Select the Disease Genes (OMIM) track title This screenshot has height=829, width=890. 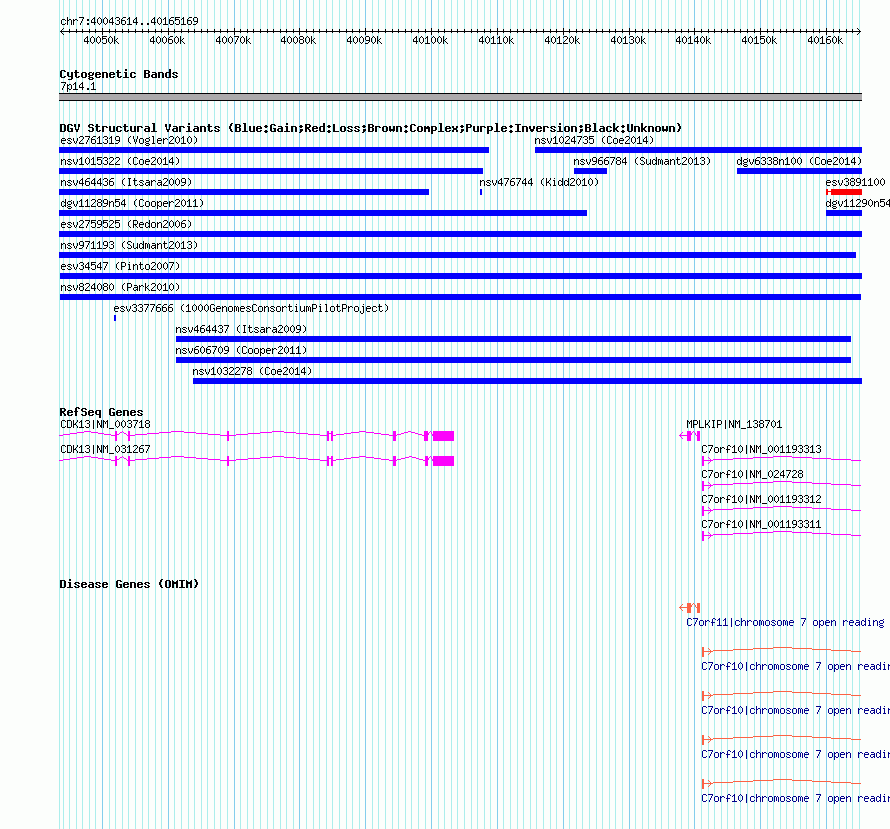(x=129, y=584)
